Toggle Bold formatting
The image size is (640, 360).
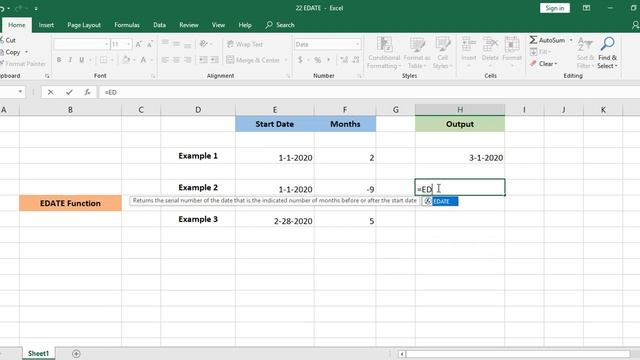[x=59, y=60]
